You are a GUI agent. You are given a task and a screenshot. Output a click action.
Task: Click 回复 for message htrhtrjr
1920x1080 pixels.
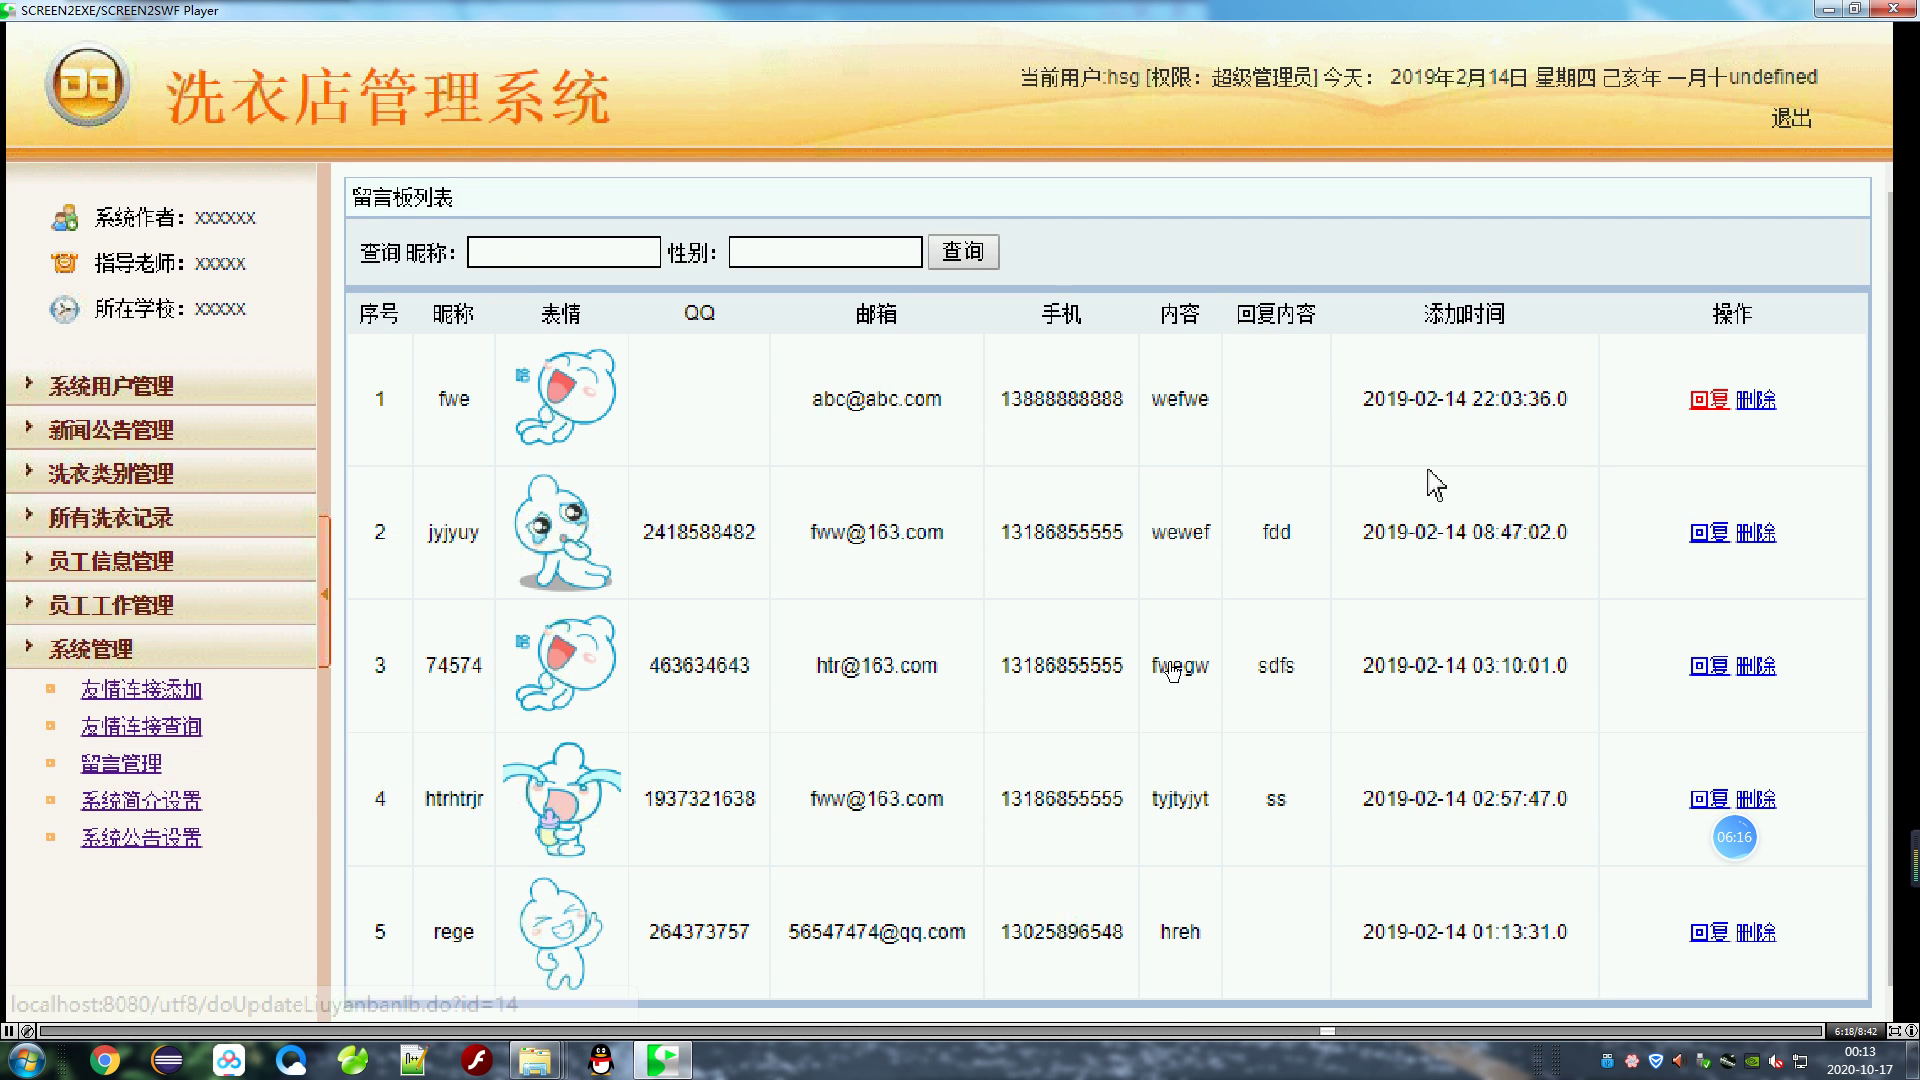[1709, 799]
